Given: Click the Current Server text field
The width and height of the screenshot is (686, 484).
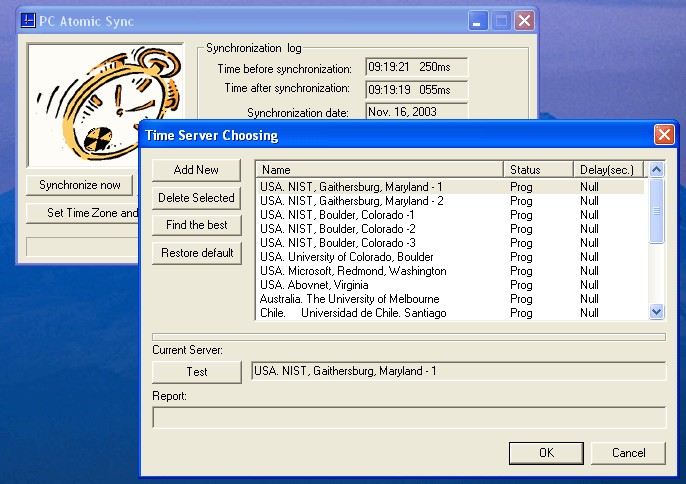Looking at the screenshot, I should tap(457, 372).
